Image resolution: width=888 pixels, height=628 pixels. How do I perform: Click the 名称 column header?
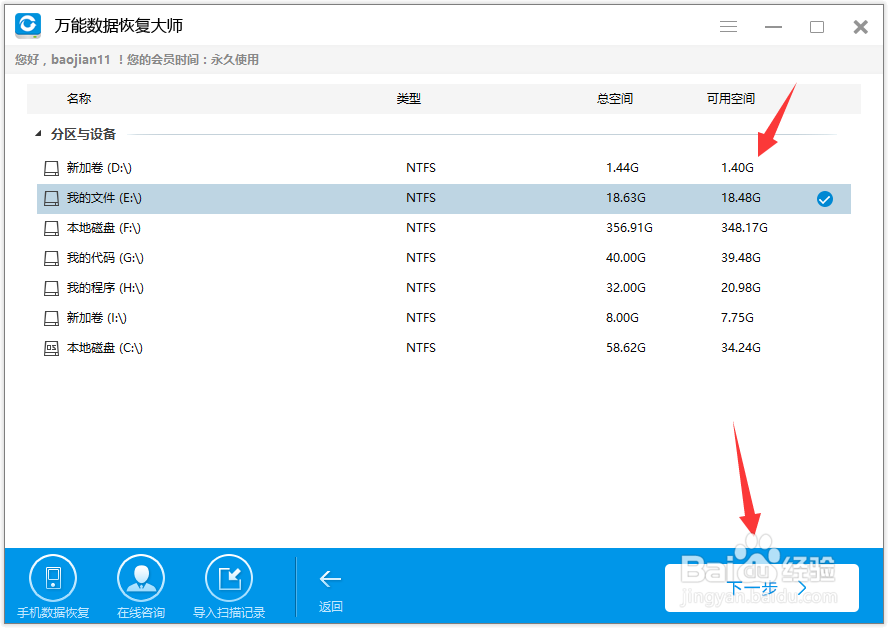[79, 98]
